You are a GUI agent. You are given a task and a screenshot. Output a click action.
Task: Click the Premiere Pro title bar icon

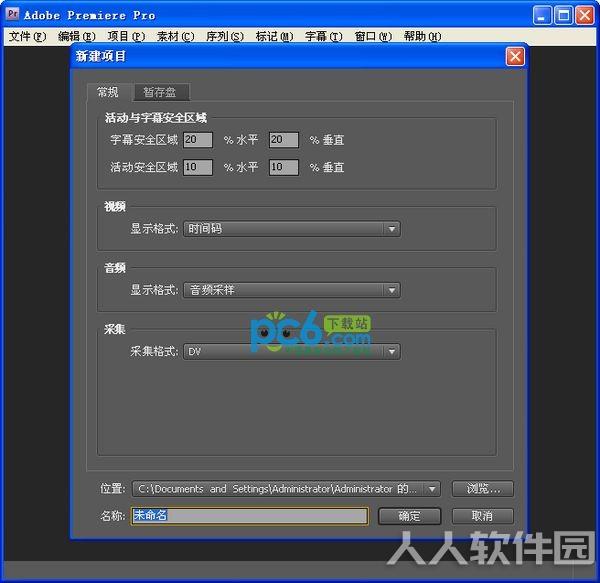pos(13,14)
